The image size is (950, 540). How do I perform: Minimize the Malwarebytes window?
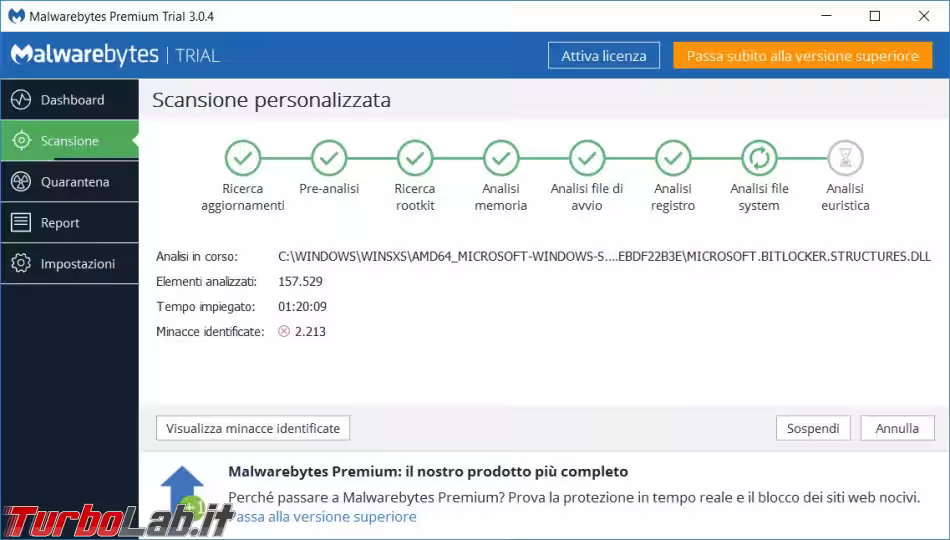[827, 16]
